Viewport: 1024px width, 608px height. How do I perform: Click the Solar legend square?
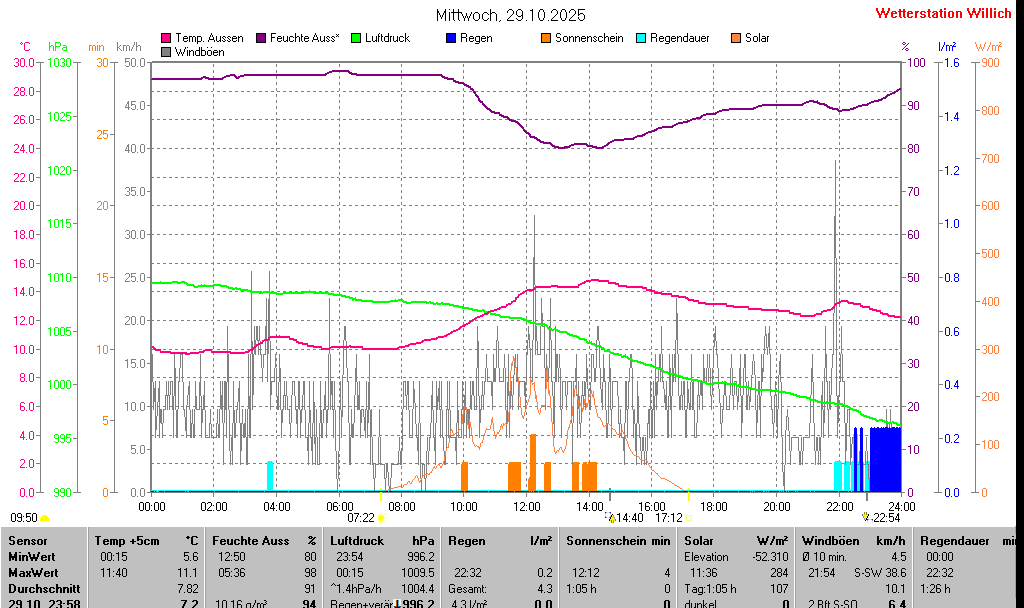[x=736, y=38]
